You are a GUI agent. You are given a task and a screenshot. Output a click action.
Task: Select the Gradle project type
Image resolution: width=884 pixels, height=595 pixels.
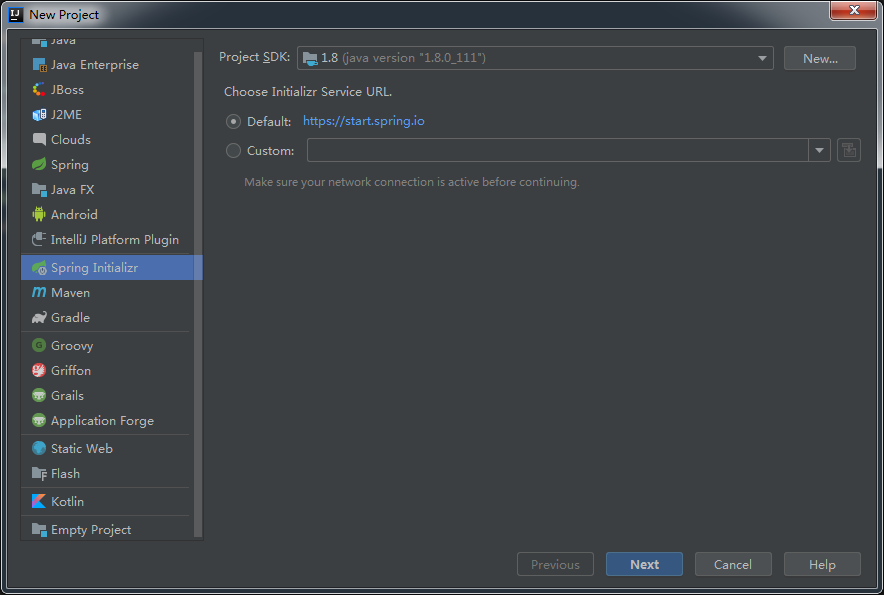[70, 317]
